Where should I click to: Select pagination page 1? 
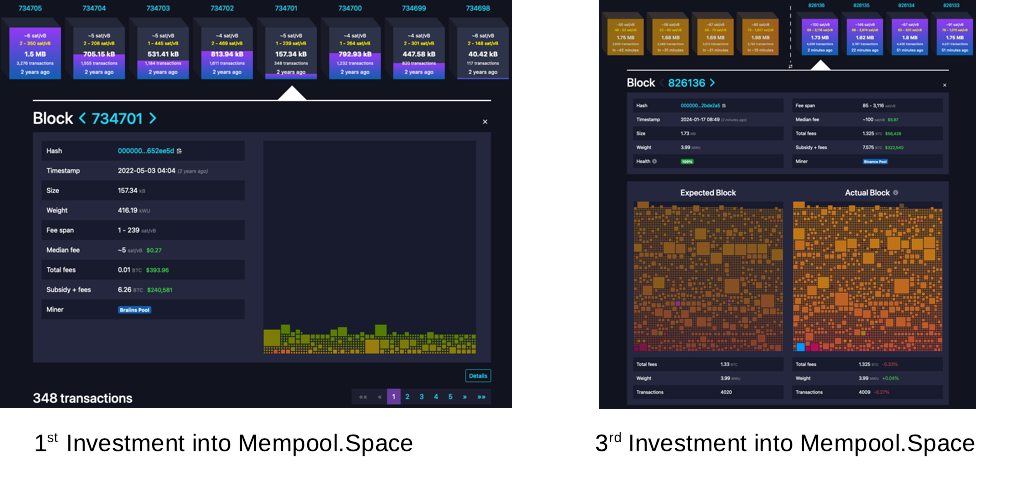[394, 397]
